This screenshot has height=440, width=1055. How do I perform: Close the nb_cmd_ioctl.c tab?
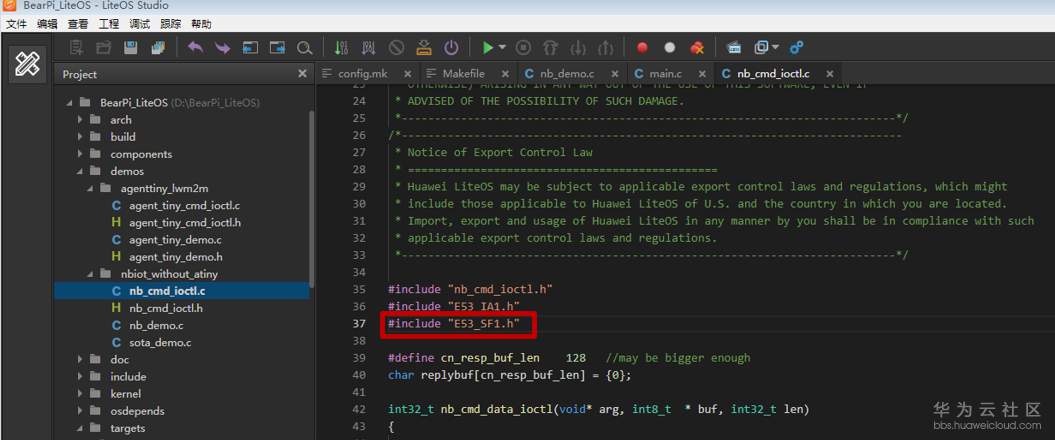point(830,74)
